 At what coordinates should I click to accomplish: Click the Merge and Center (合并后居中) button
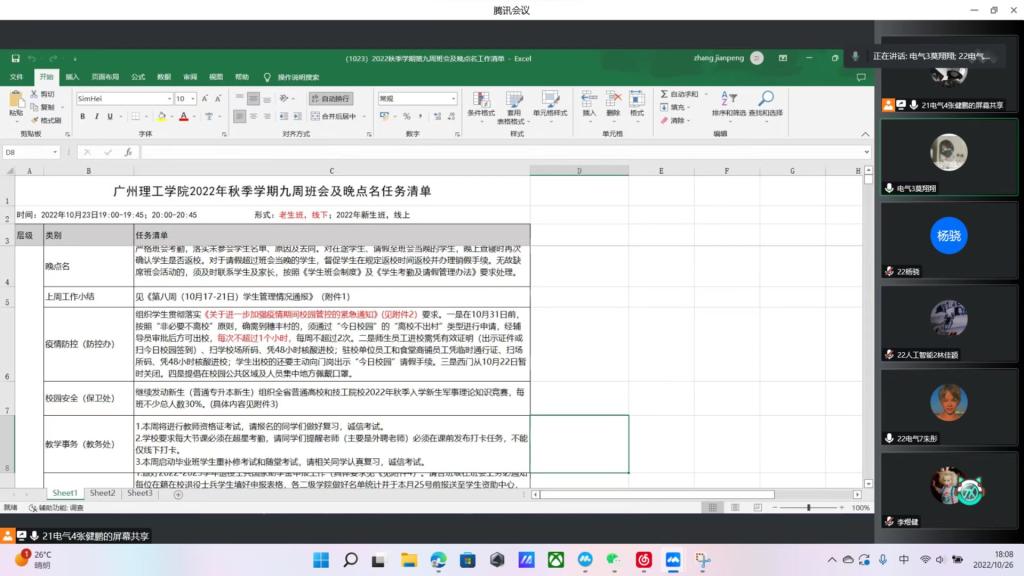click(x=334, y=116)
